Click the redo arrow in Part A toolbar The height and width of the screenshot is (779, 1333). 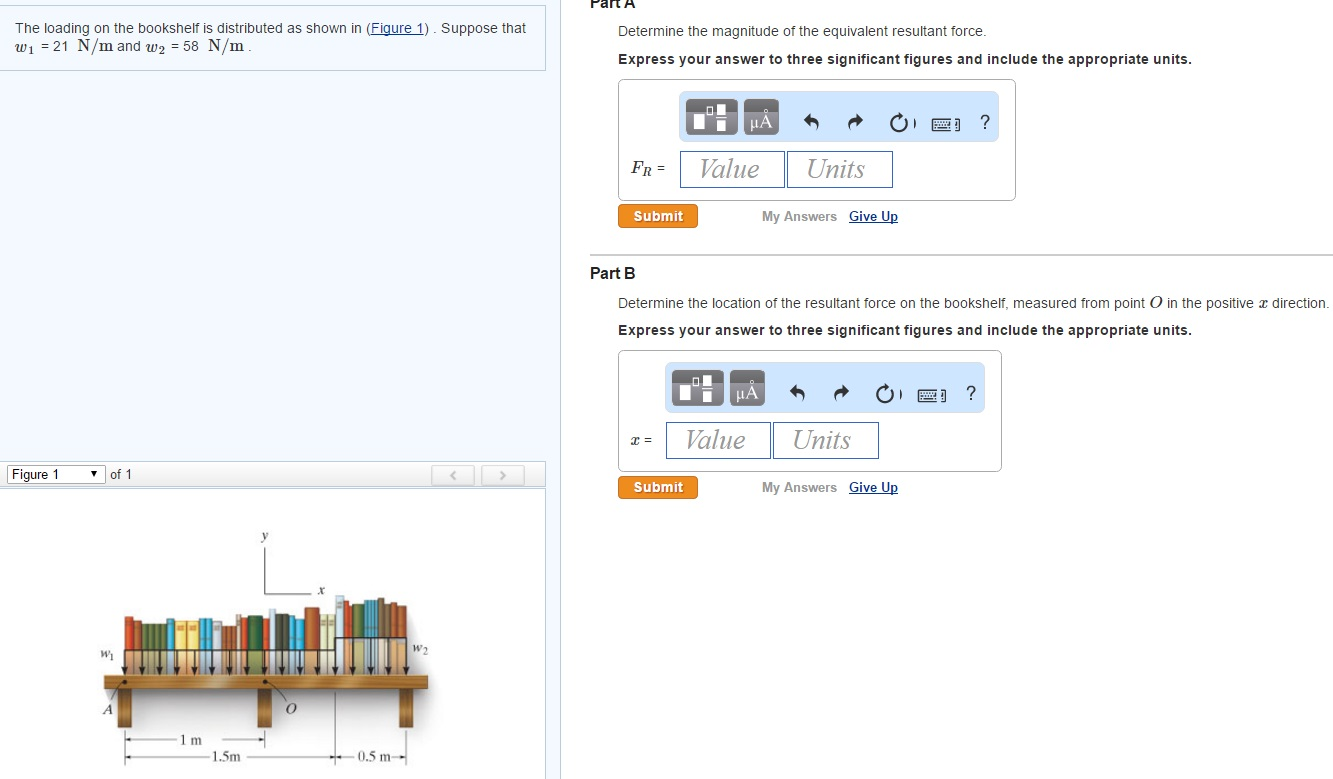click(854, 120)
